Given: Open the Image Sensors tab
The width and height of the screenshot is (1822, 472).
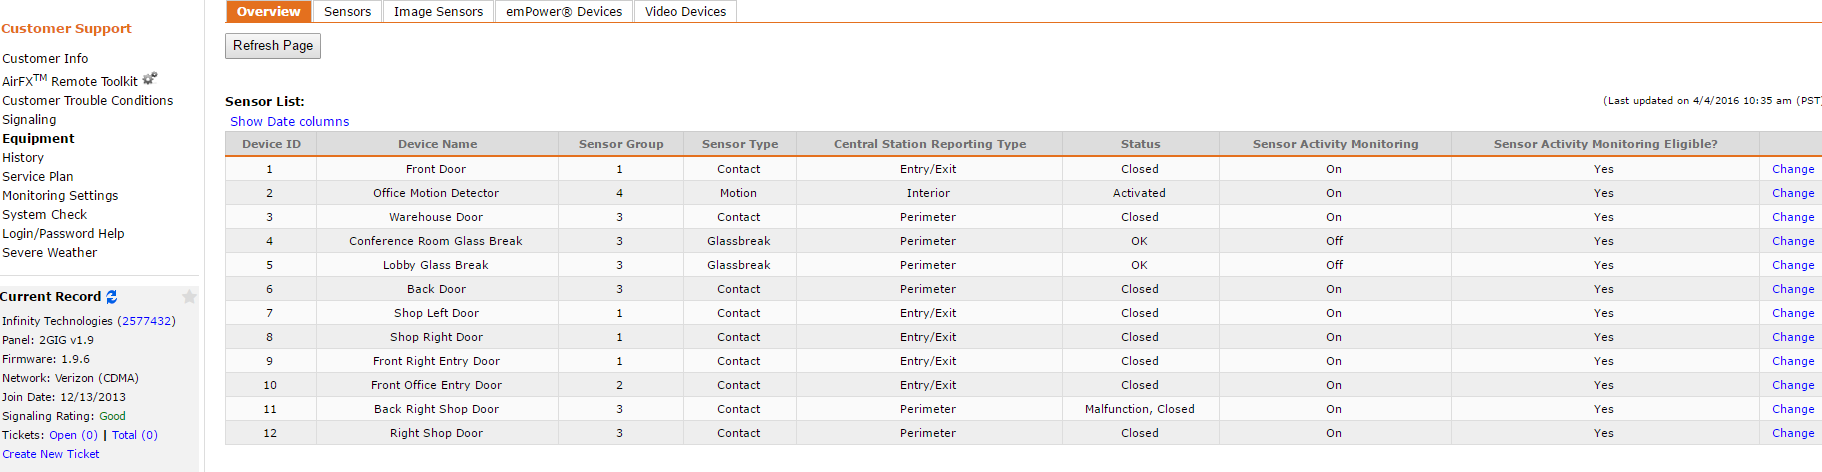Looking at the screenshot, I should coord(438,12).
